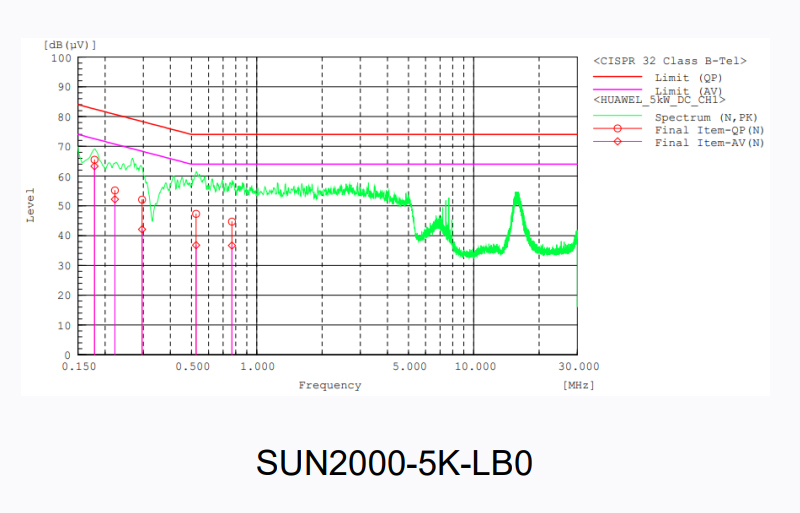Click the 0.150 x-axis tick label
This screenshot has height=513, width=800.
coord(79,367)
